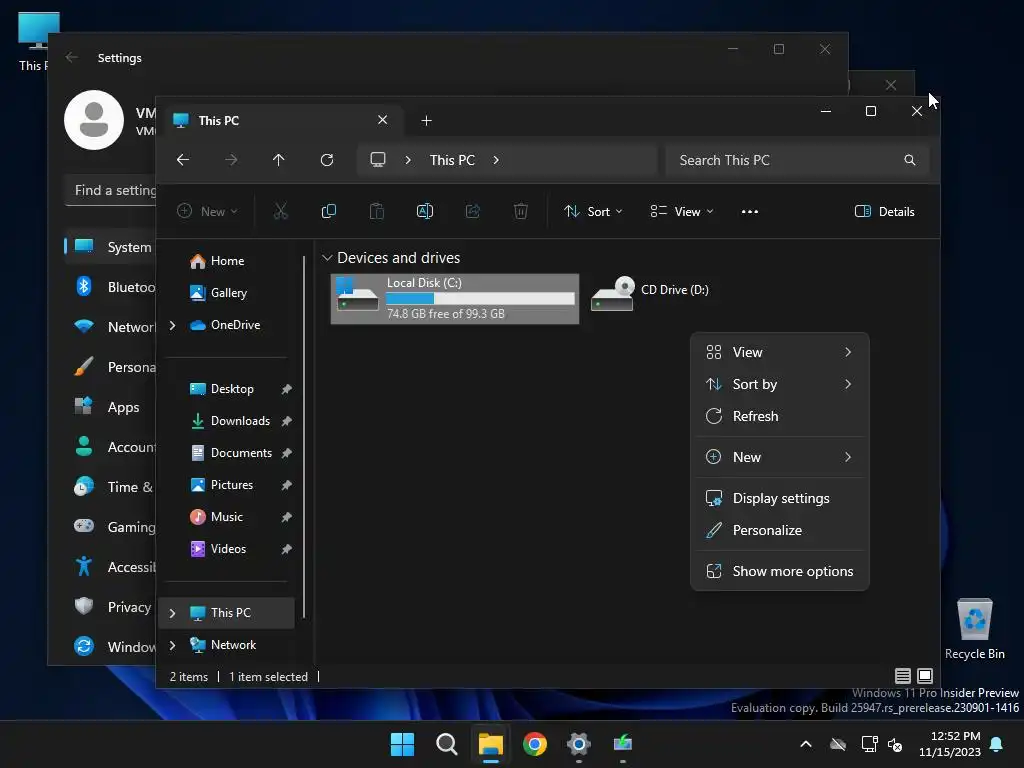
Task: Close the This PC tab
Action: pyautogui.click(x=383, y=120)
